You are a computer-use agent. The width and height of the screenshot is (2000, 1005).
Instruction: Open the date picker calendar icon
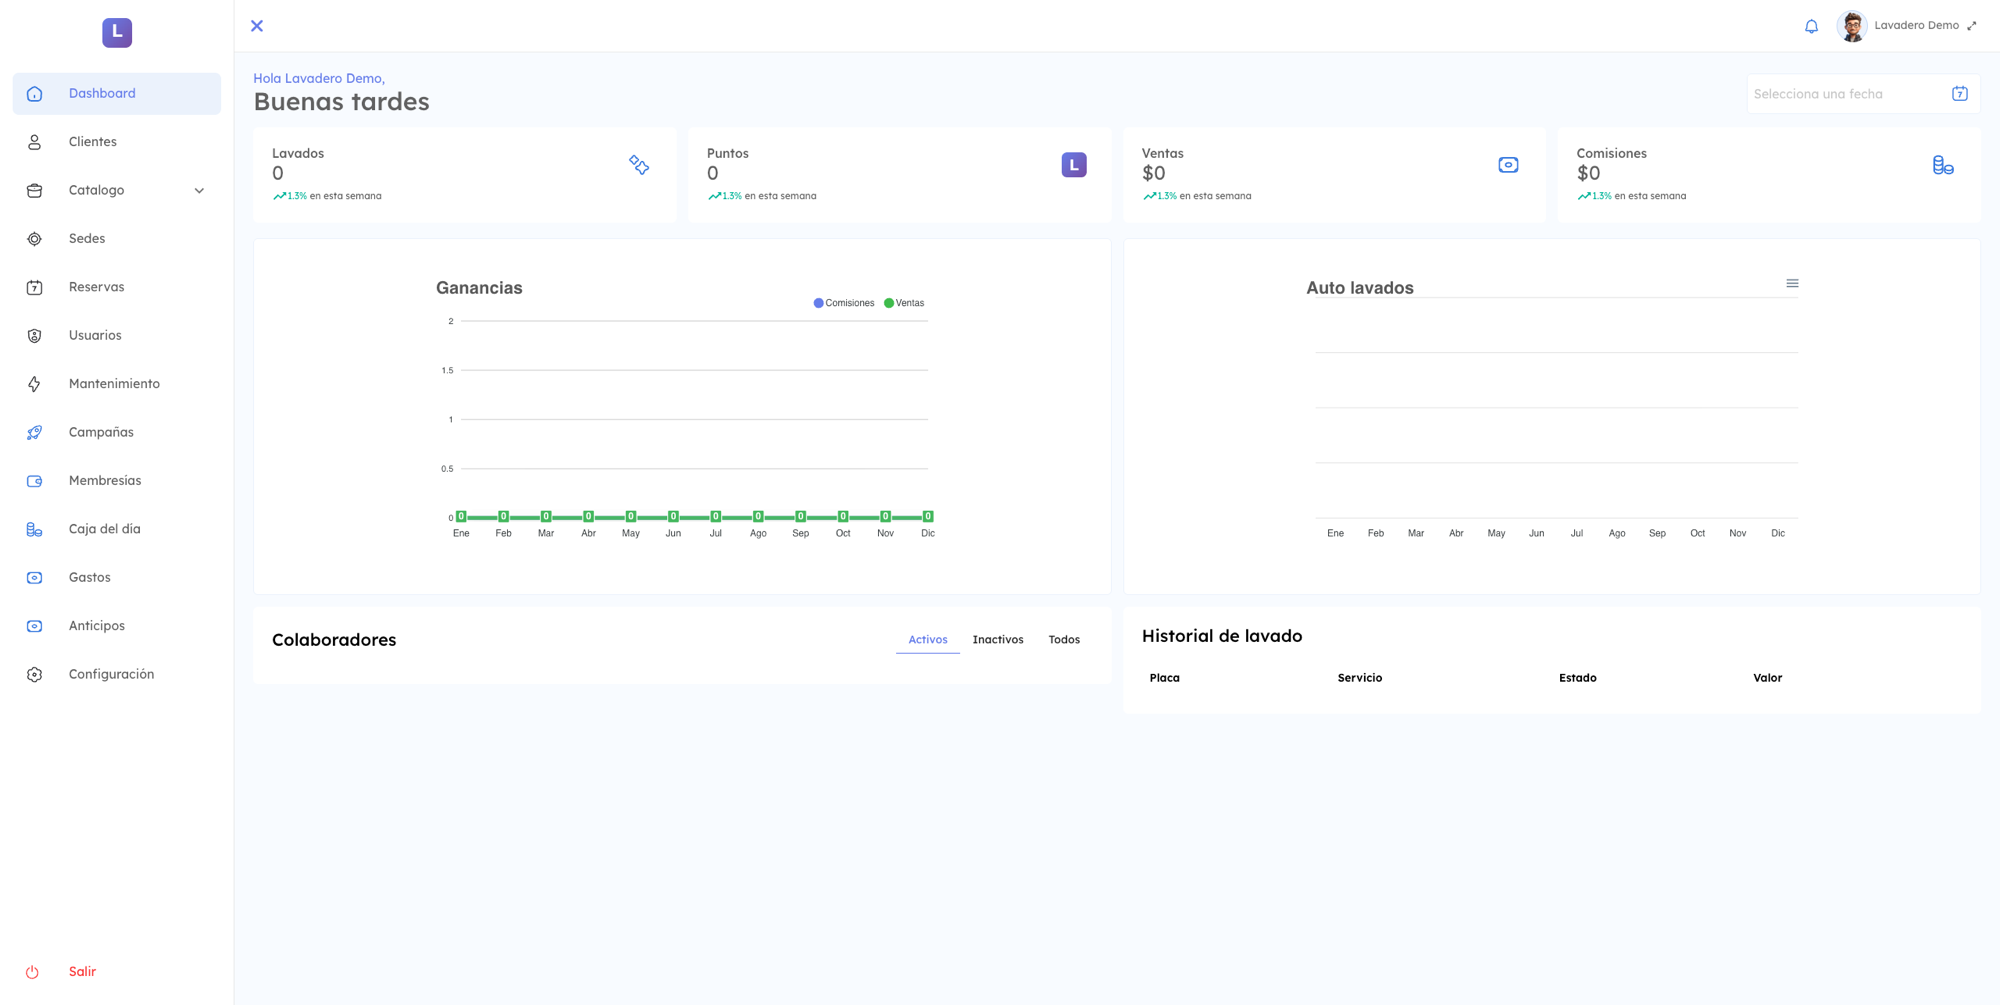pos(1960,94)
